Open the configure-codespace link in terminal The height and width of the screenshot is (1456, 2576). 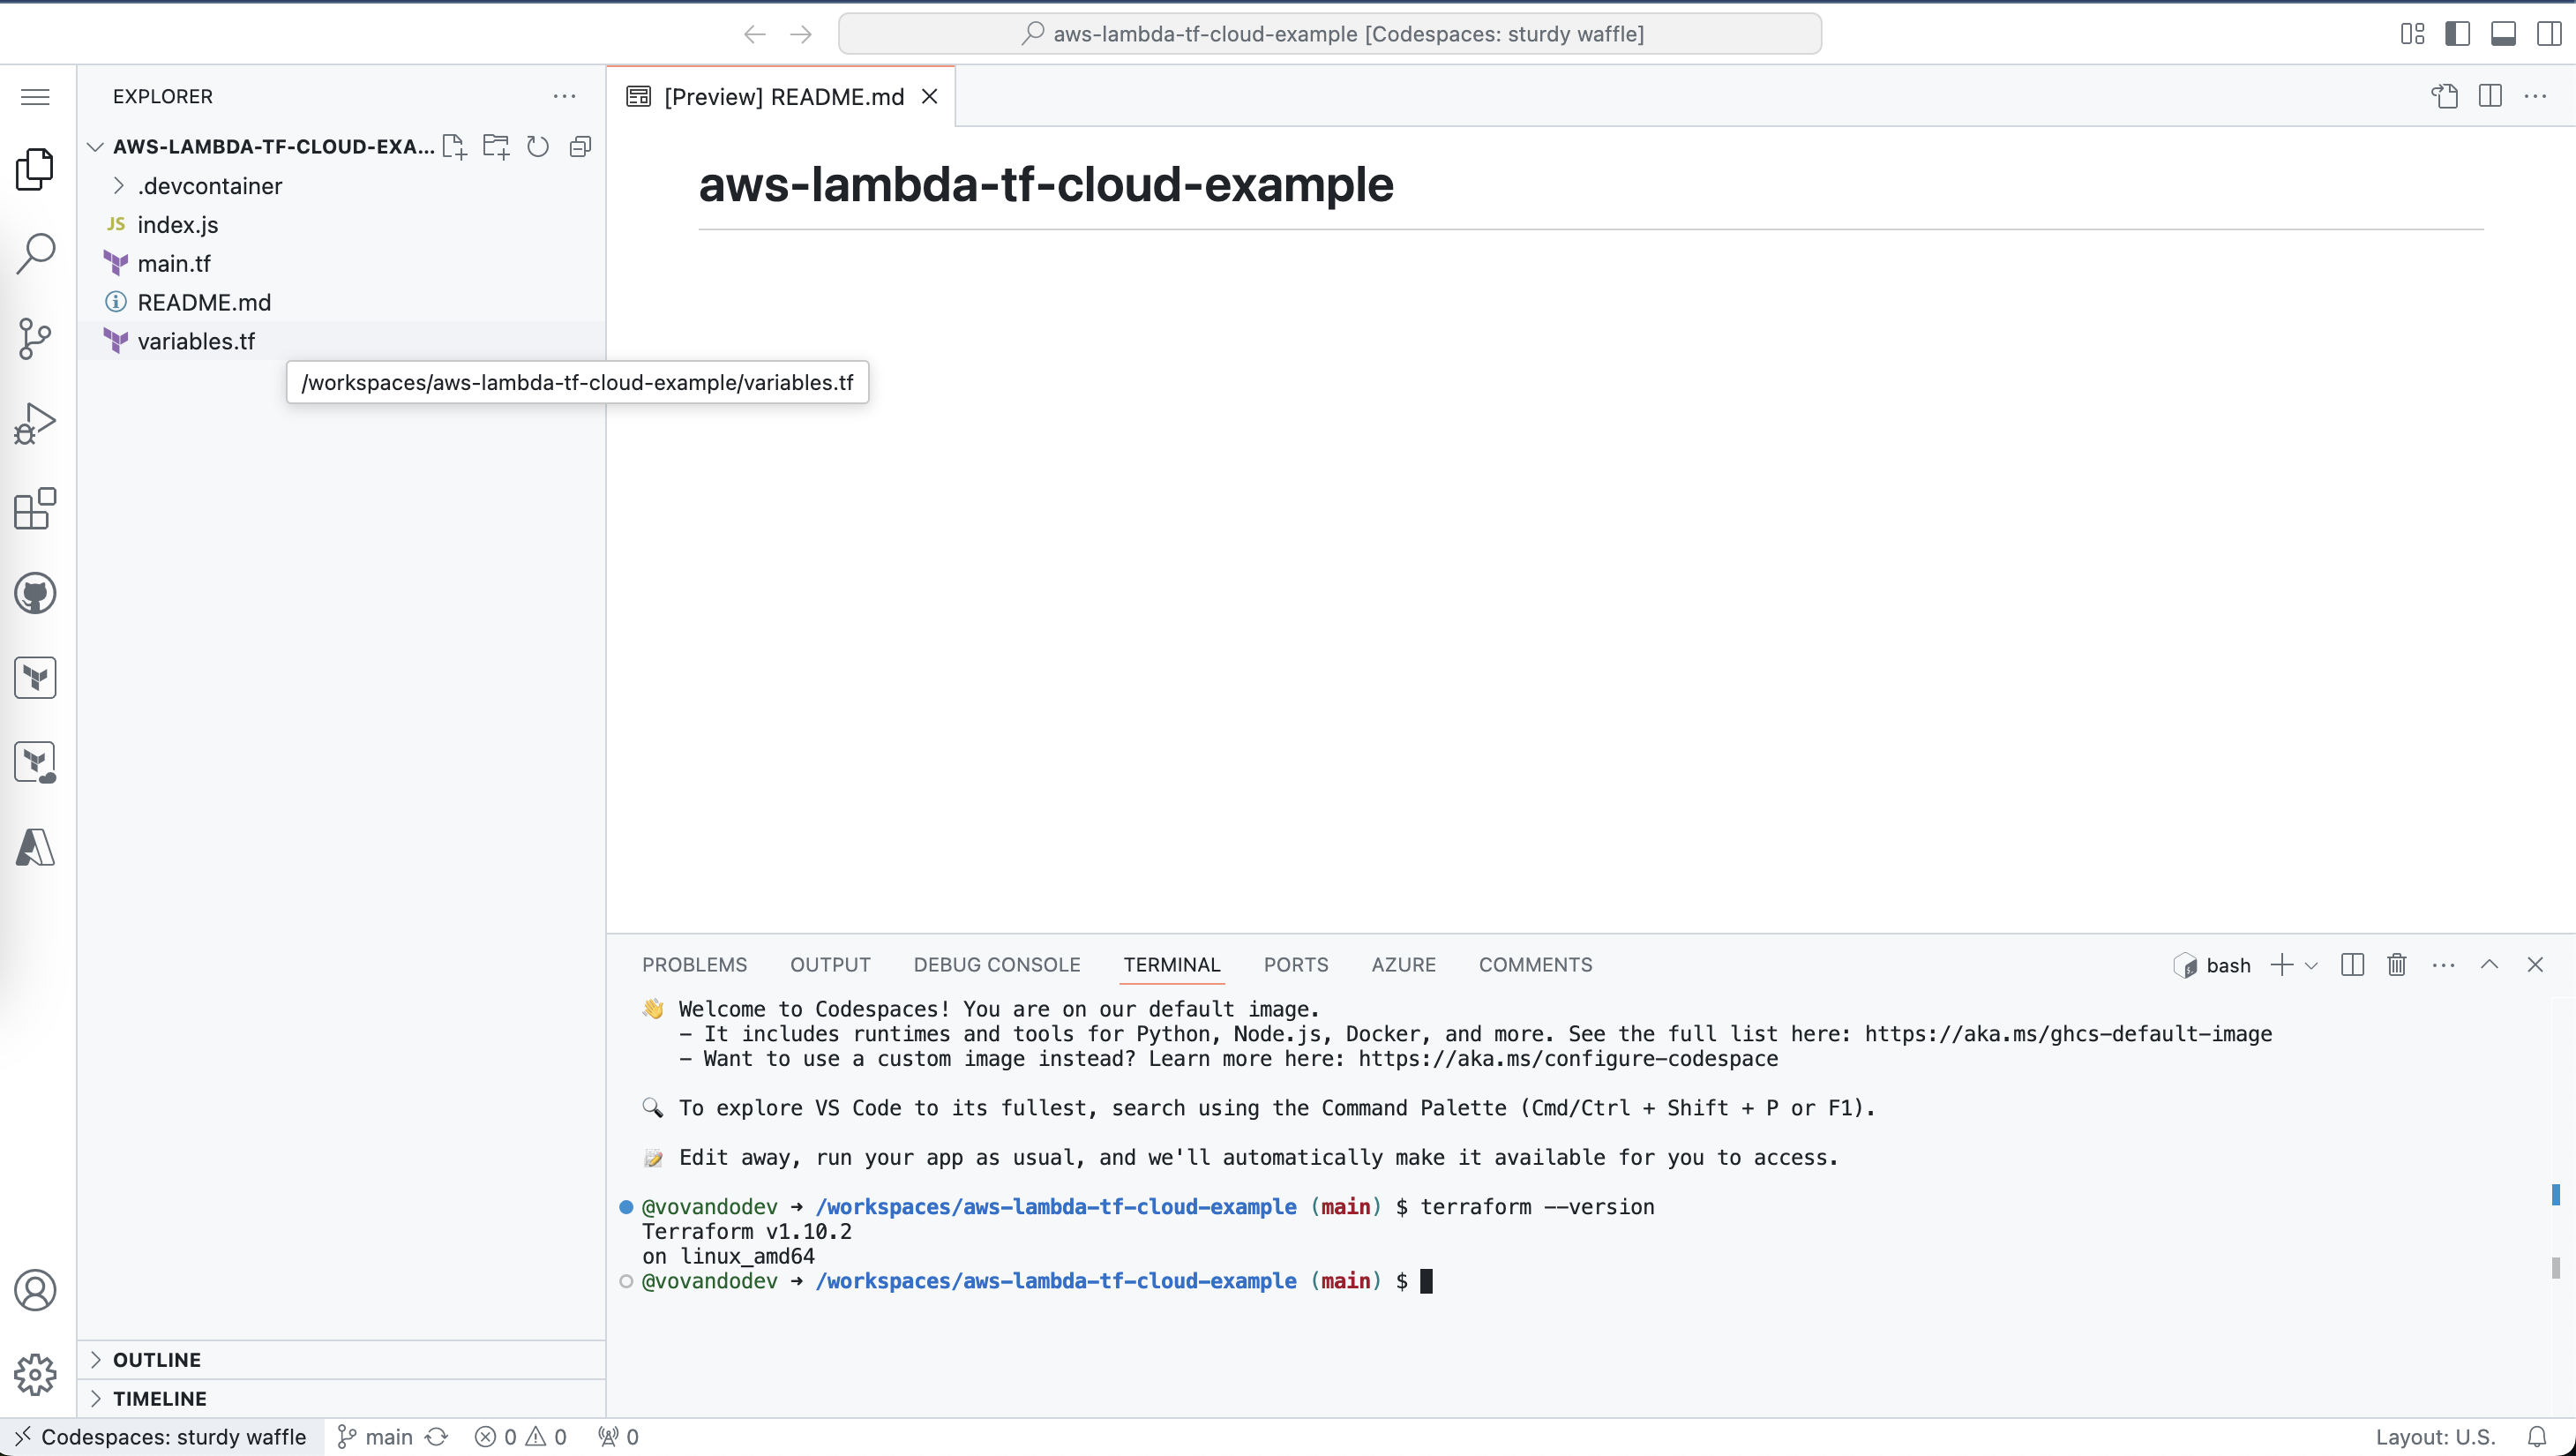[x=1568, y=1059]
